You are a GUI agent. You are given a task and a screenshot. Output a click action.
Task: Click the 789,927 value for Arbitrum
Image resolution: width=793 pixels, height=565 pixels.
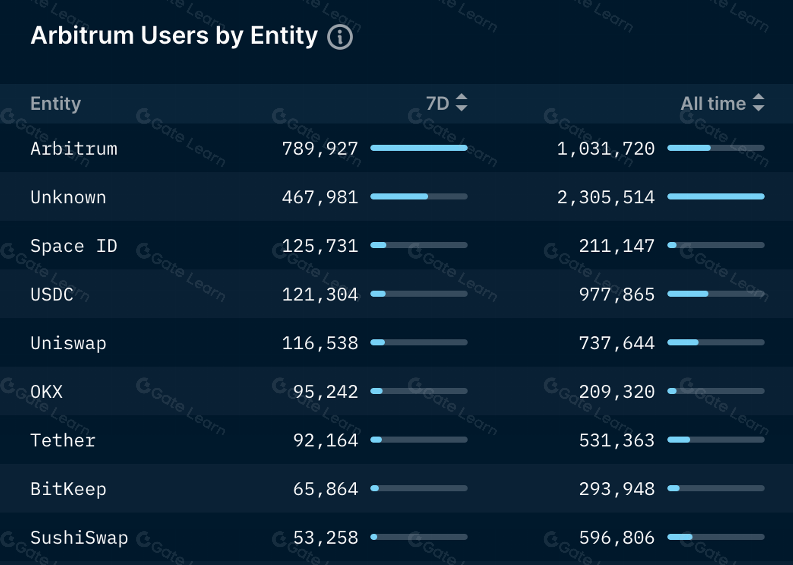(x=320, y=149)
